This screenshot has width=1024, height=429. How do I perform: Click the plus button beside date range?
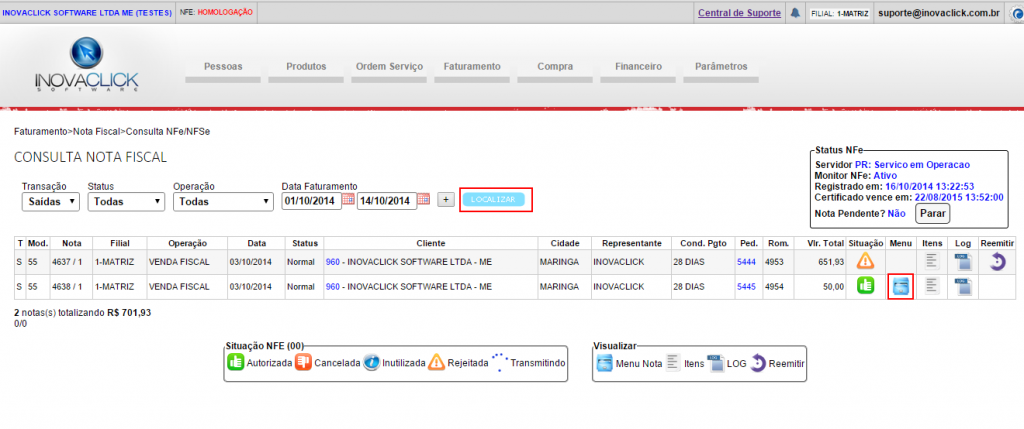point(446,200)
